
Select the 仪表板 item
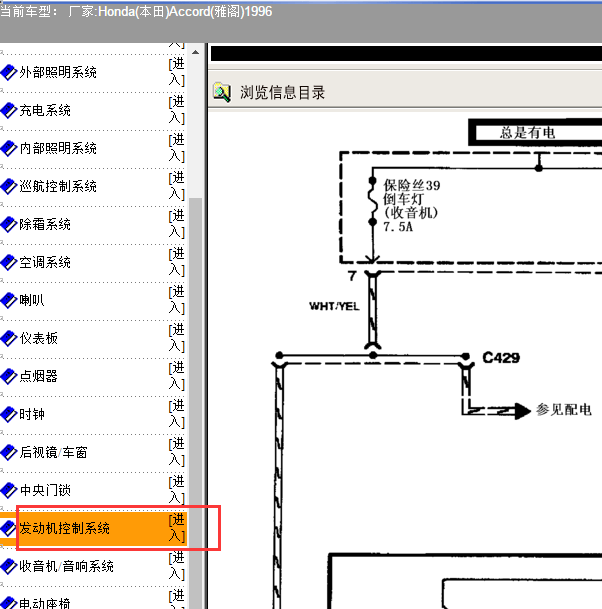pos(38,338)
